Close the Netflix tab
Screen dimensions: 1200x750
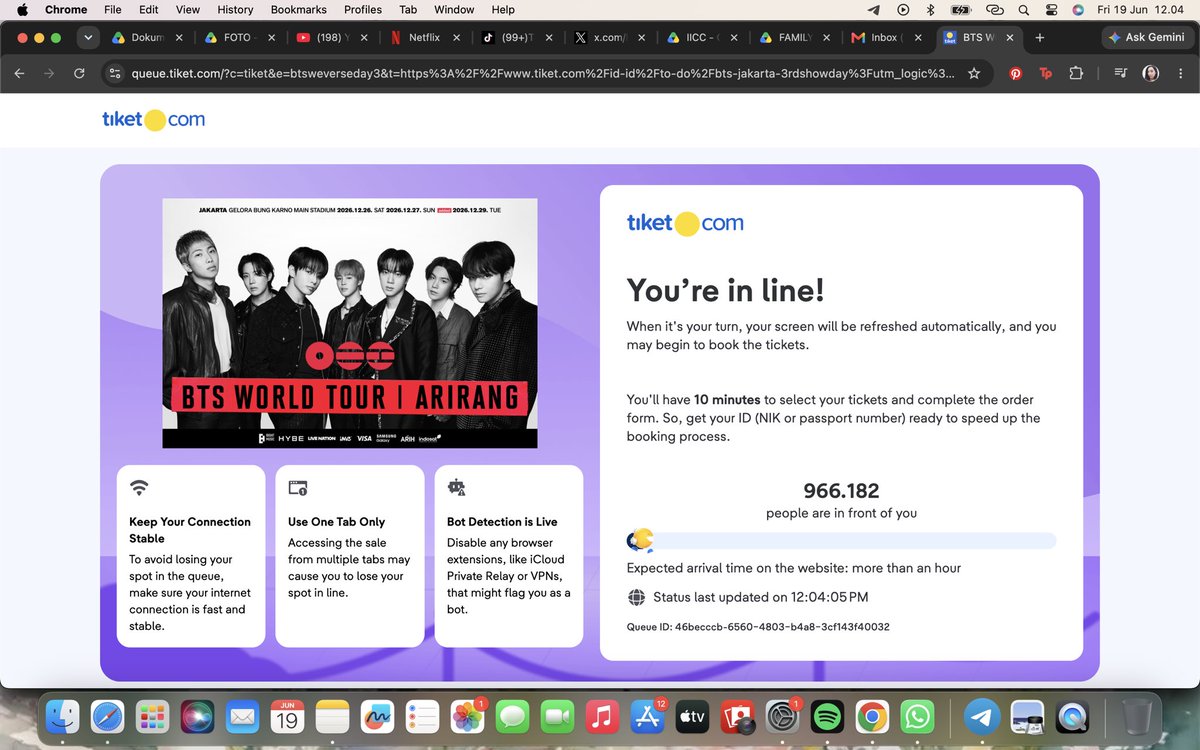455,37
